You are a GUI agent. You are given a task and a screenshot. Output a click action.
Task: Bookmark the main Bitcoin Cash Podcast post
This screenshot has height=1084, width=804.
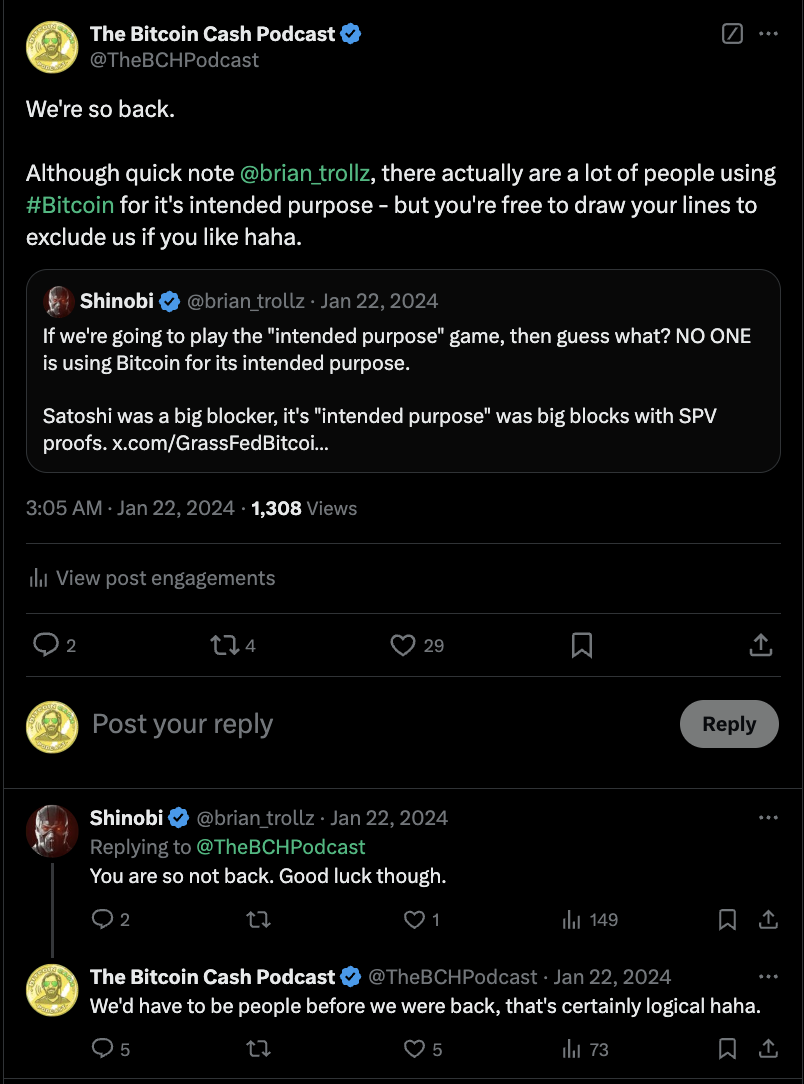point(581,646)
